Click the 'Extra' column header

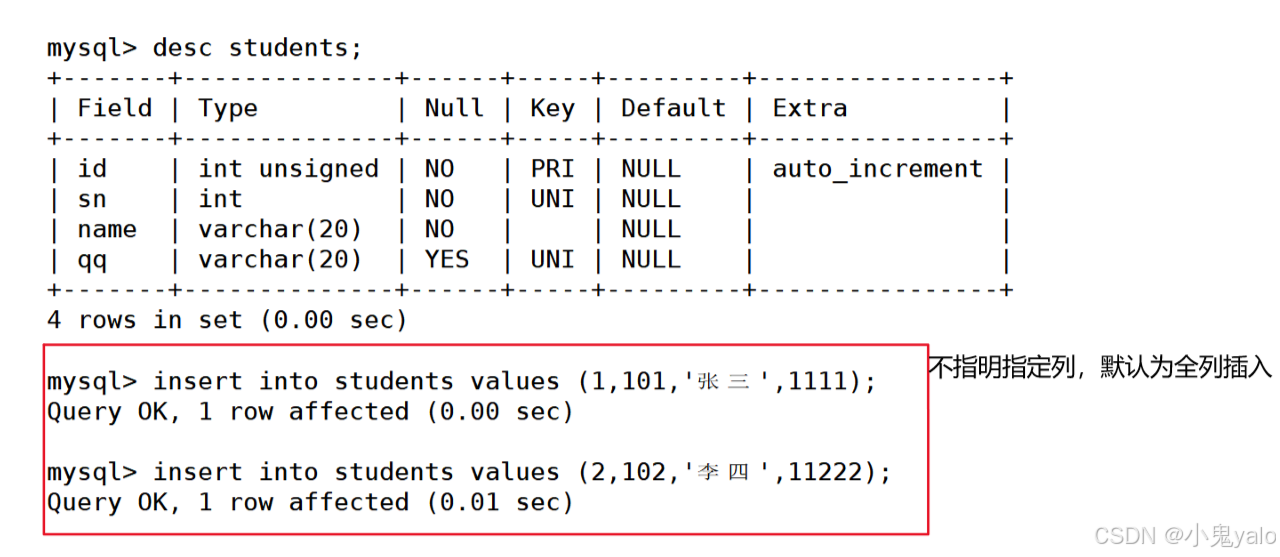(x=809, y=108)
